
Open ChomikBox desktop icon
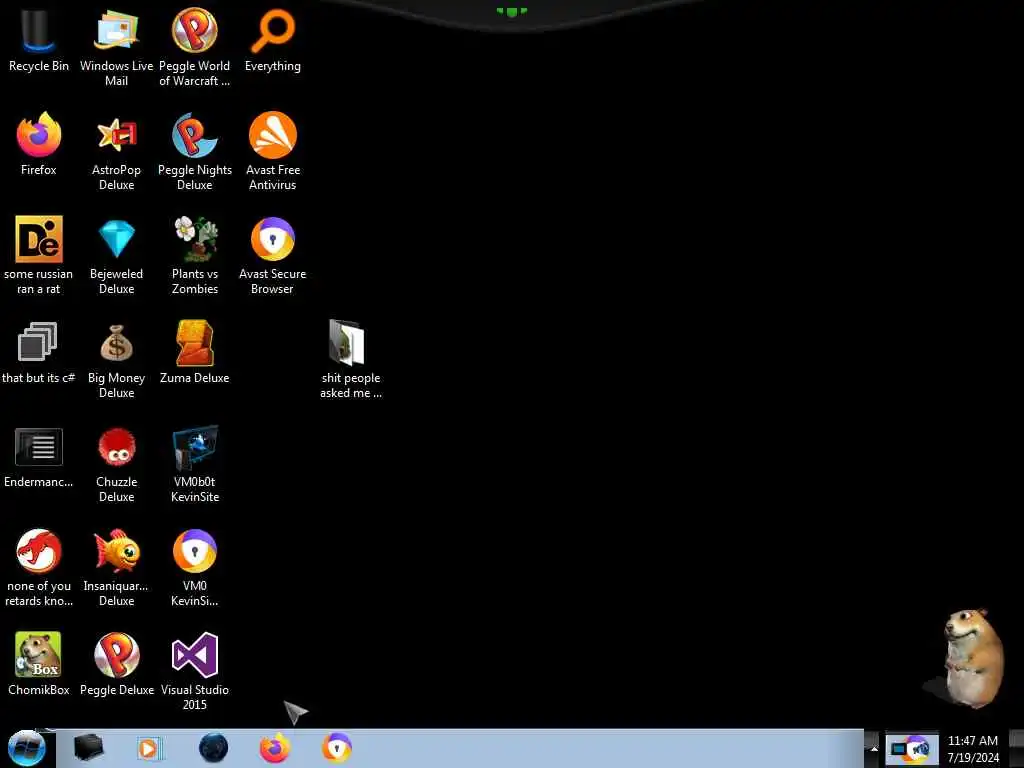pos(39,664)
